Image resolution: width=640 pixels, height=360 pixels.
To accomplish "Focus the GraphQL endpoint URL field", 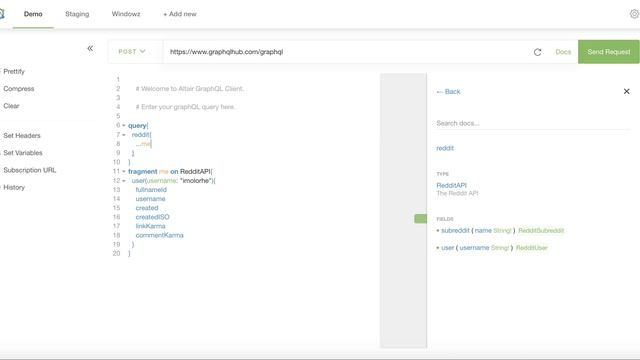I will coord(346,52).
